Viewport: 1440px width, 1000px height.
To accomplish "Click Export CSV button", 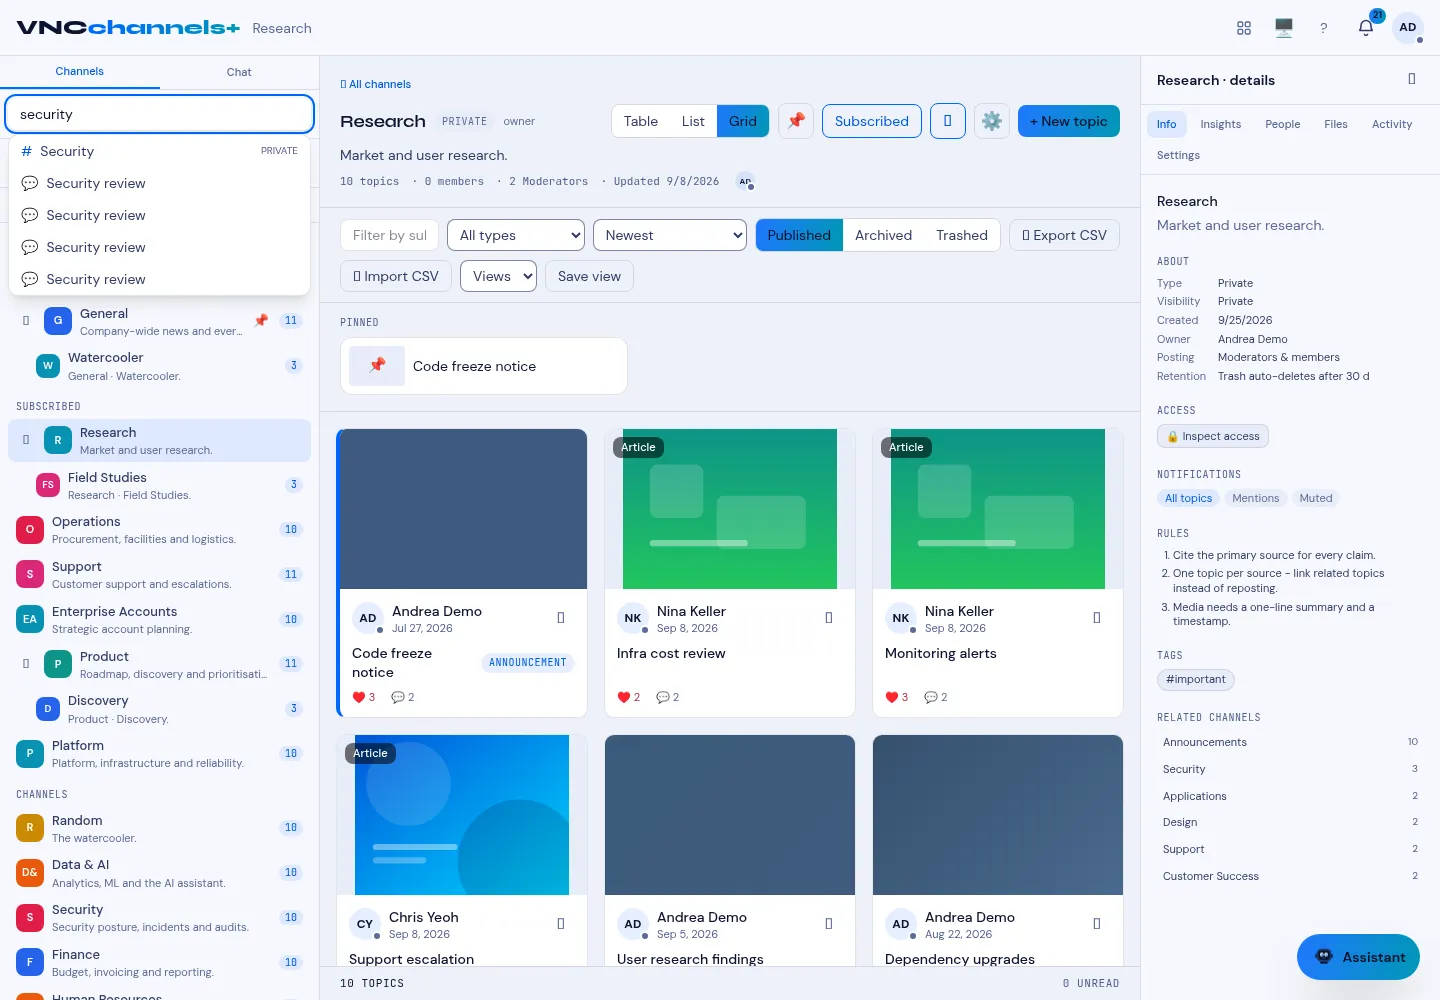I will [1065, 235].
